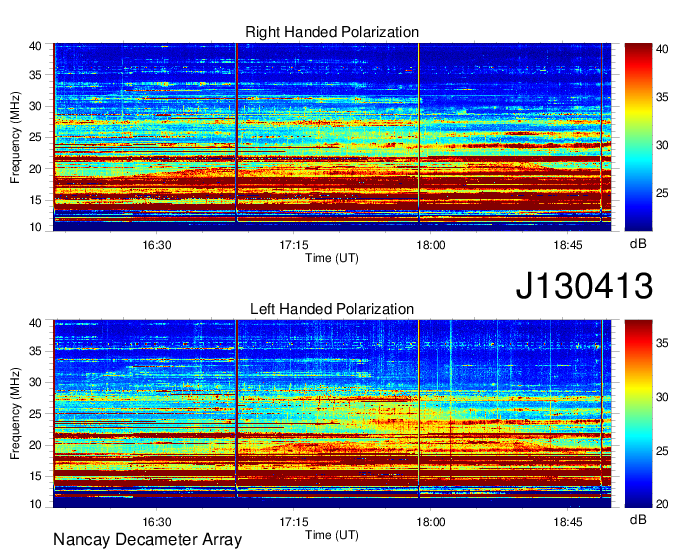Click the 40 dB value on top color bar
680x552 pixels.
(662, 49)
